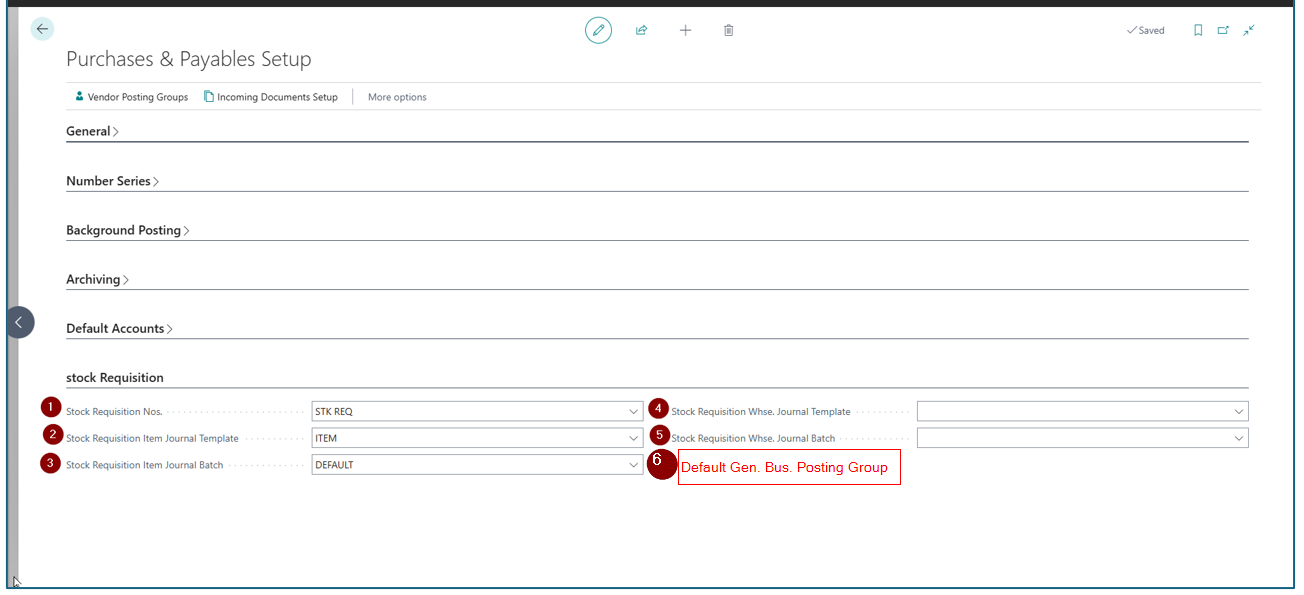The height and width of the screenshot is (595, 1304).
Task: Expand the Default Accounts section
Action: 119,328
